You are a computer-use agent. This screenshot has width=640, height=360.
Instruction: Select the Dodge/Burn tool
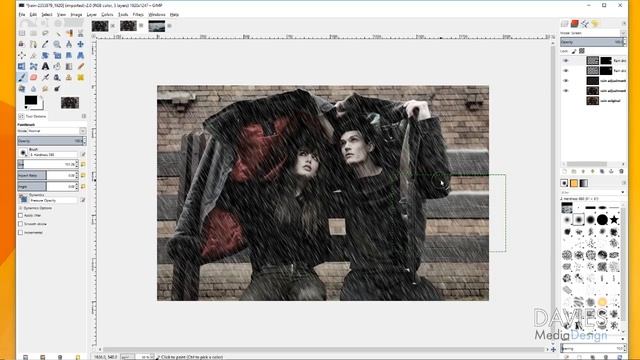pos(57,88)
